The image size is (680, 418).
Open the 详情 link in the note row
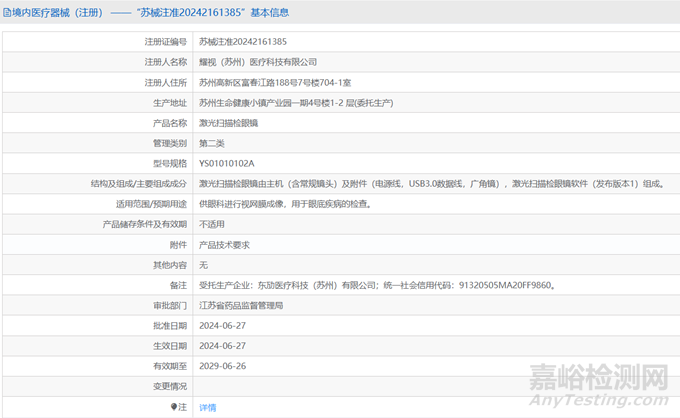207,407
